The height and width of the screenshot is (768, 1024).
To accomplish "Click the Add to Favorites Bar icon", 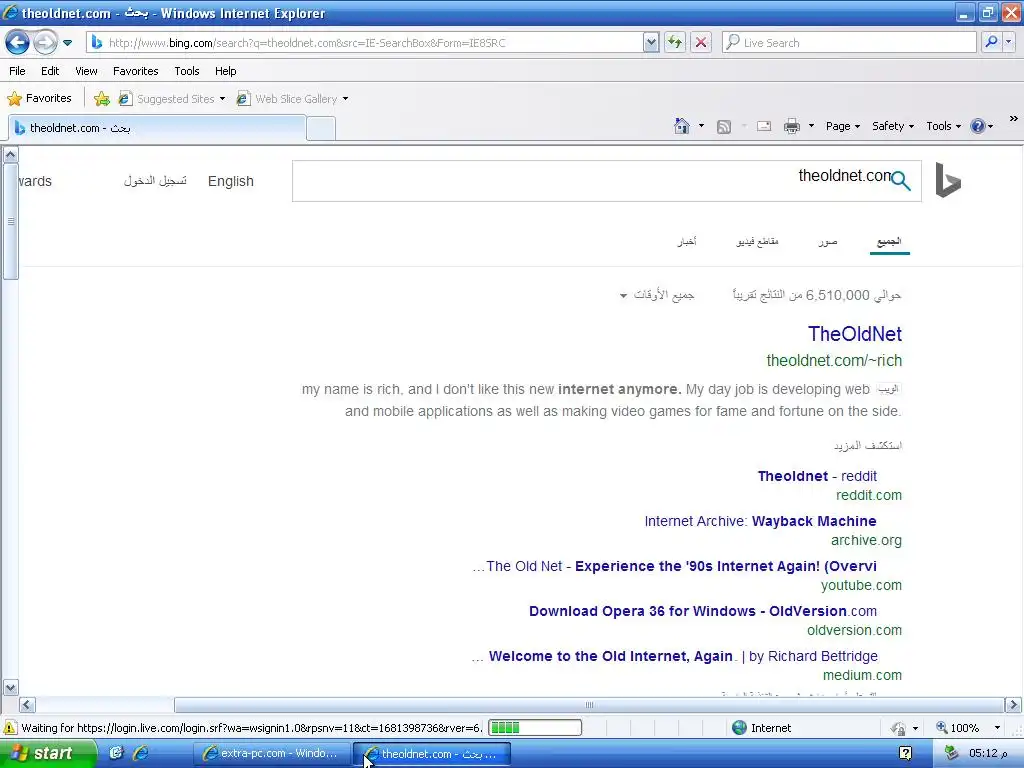I will click(x=102, y=99).
